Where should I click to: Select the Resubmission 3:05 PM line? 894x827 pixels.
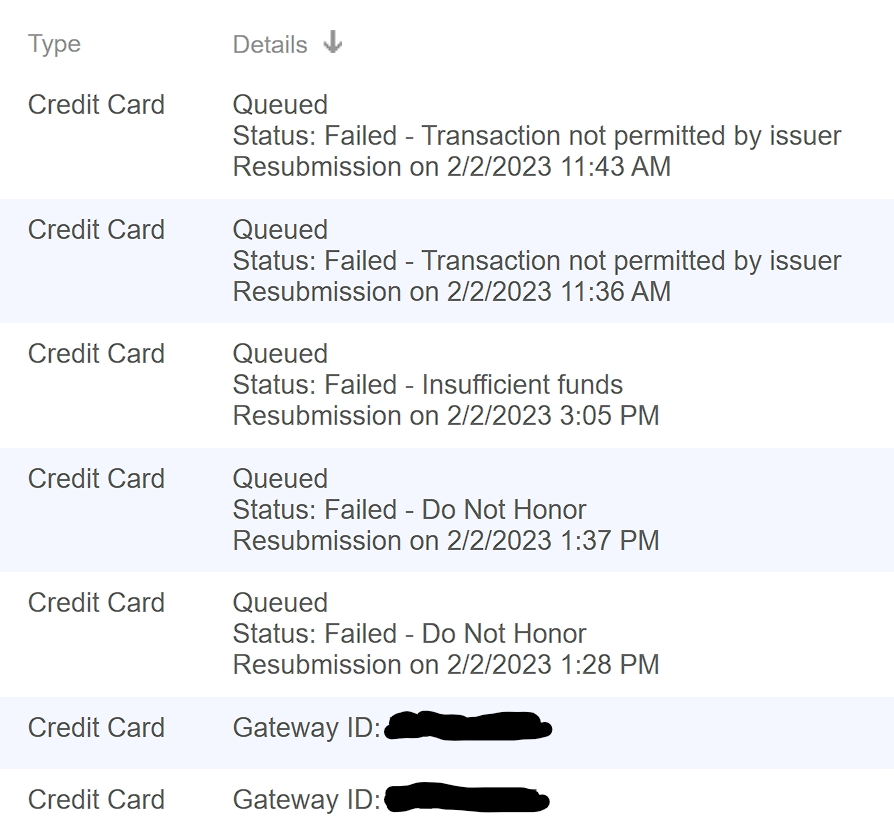coord(445,416)
